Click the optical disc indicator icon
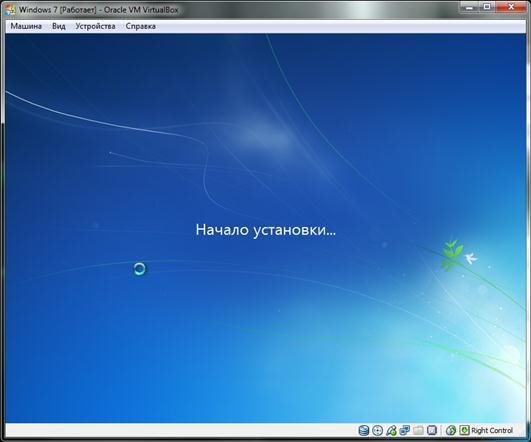Screen dimensions: 531x442 click(377, 430)
